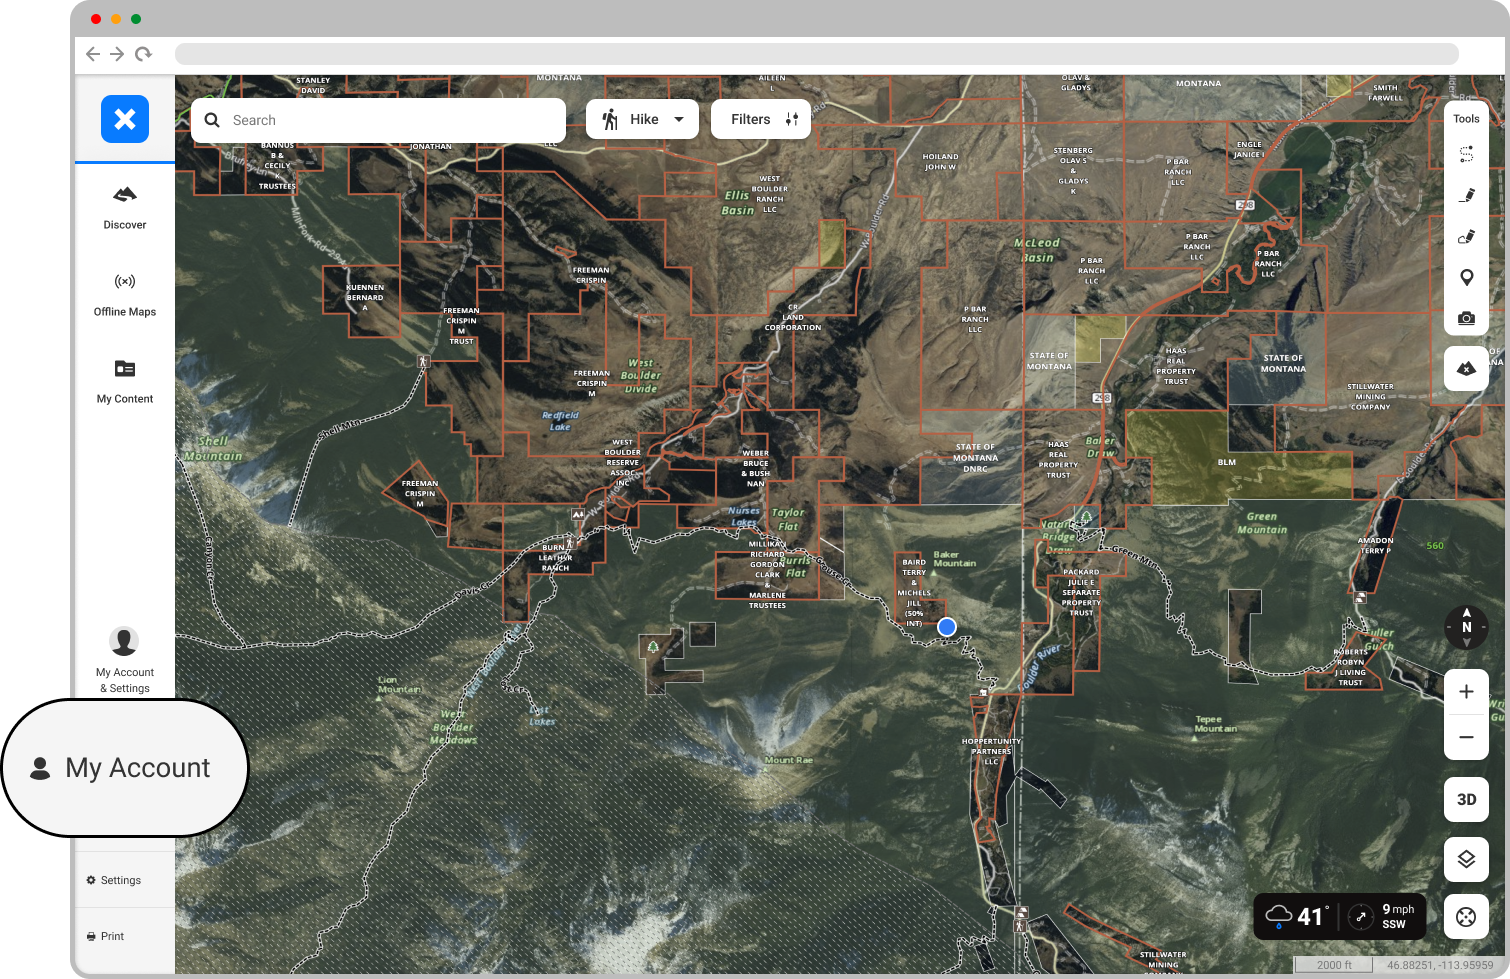Select the waypoint pin tool
The height and width of the screenshot is (979, 1510).
pos(1466,277)
